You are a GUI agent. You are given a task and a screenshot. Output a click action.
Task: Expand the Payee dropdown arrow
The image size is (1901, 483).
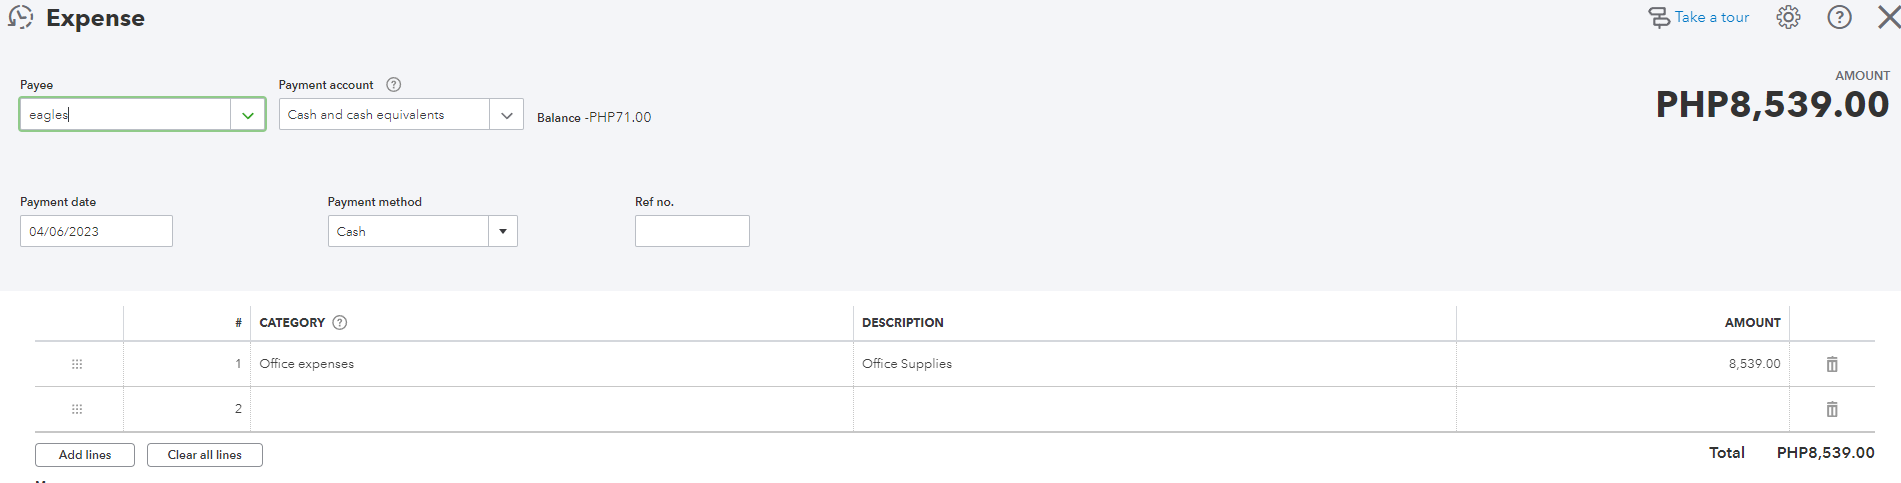(248, 115)
